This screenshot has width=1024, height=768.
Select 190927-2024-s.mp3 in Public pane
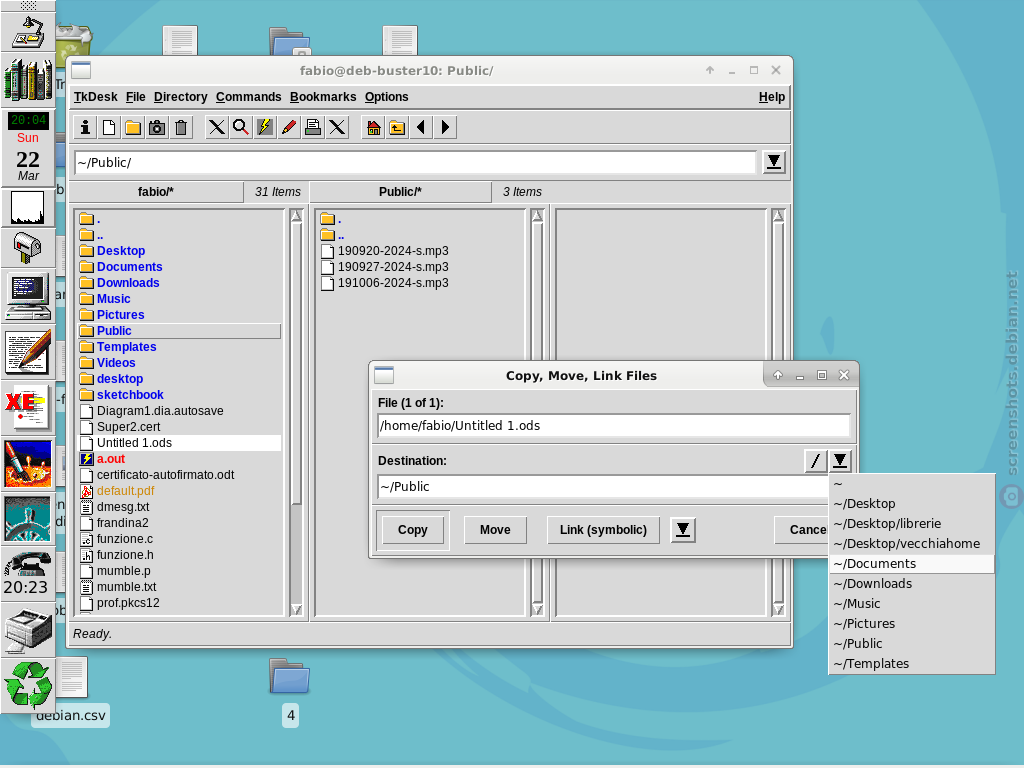(x=393, y=267)
